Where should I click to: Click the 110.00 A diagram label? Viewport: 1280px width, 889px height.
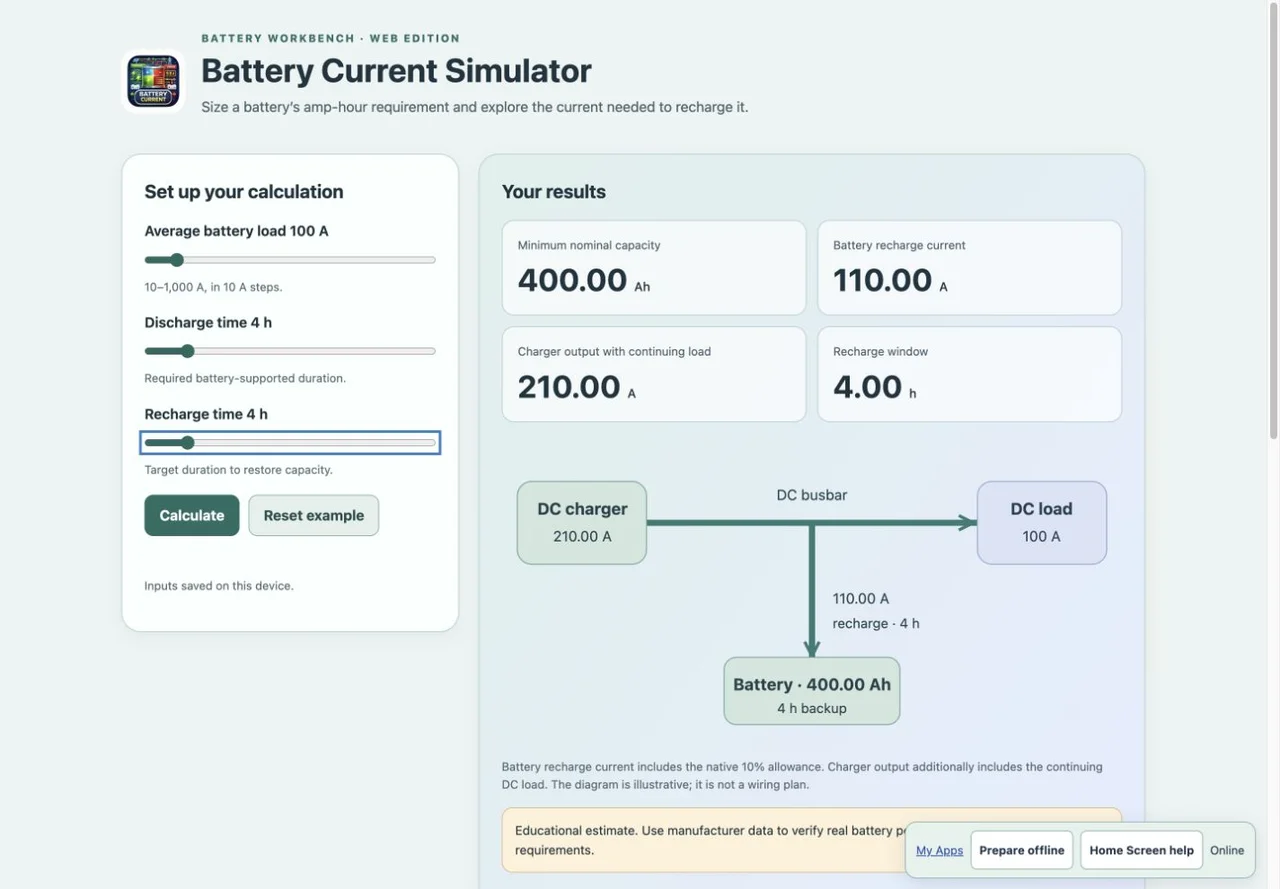click(861, 598)
